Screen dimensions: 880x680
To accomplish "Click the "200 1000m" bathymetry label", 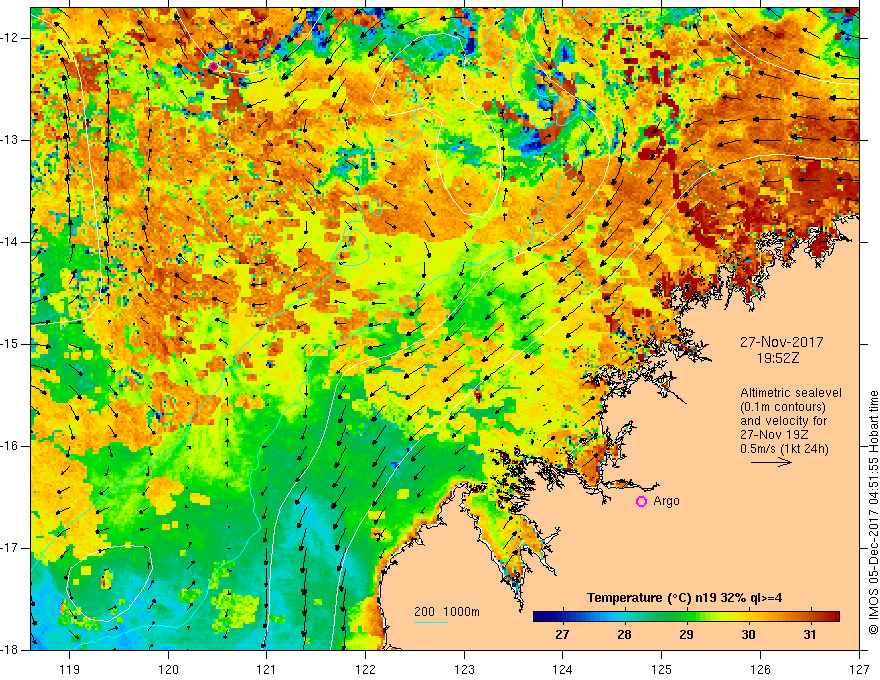I will click(447, 612).
